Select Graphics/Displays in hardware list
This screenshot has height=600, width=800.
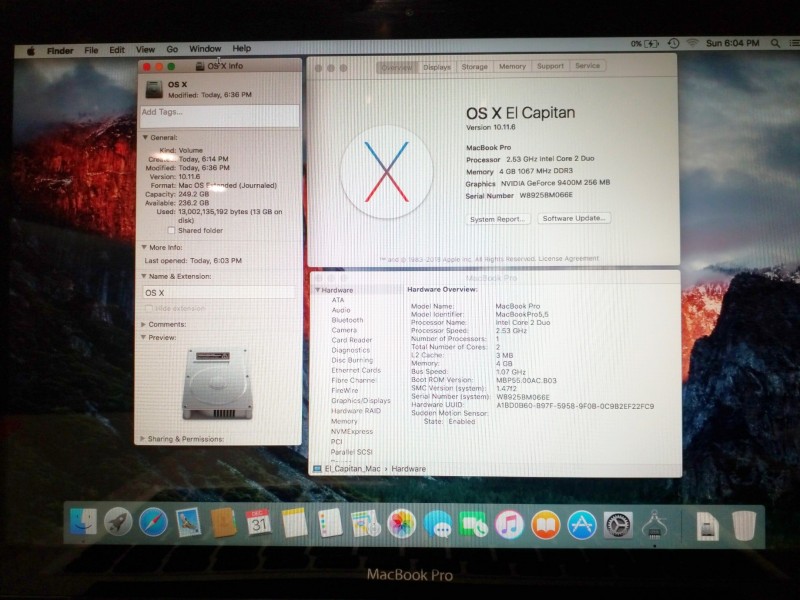point(361,401)
